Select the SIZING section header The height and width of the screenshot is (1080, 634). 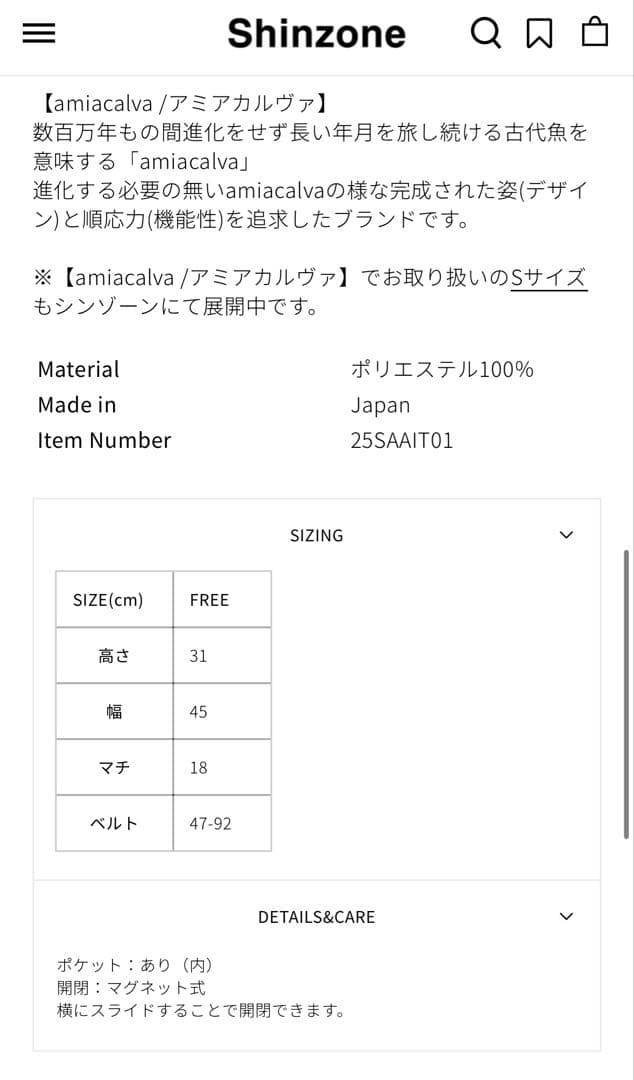[x=317, y=534]
